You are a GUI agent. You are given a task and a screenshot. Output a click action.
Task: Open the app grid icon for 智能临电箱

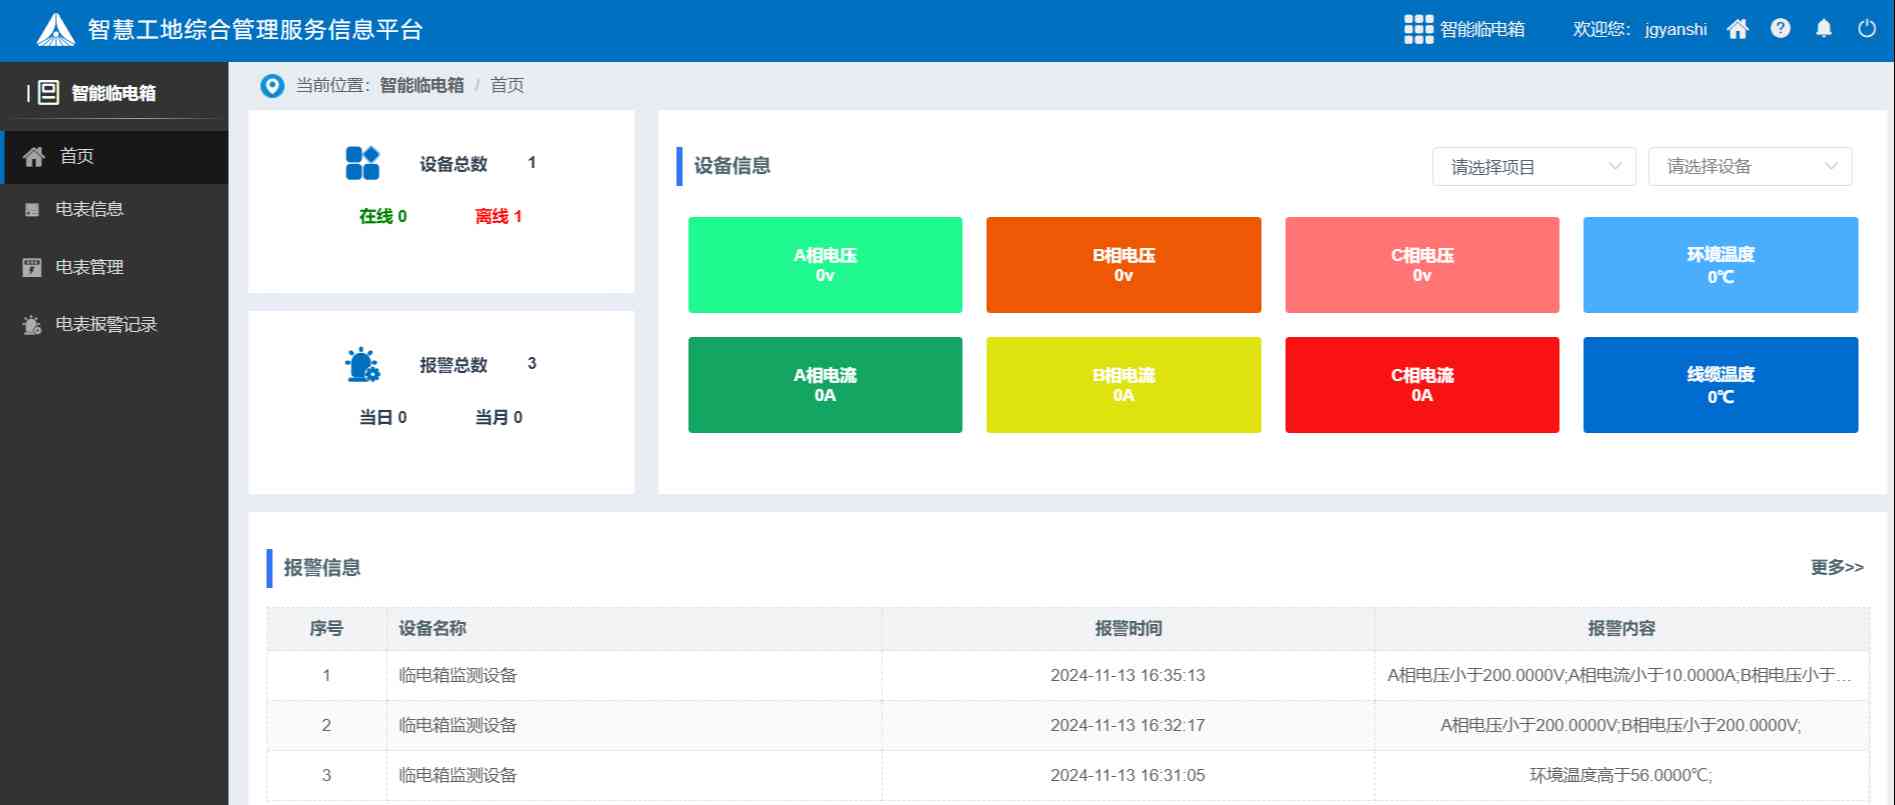tap(1418, 29)
